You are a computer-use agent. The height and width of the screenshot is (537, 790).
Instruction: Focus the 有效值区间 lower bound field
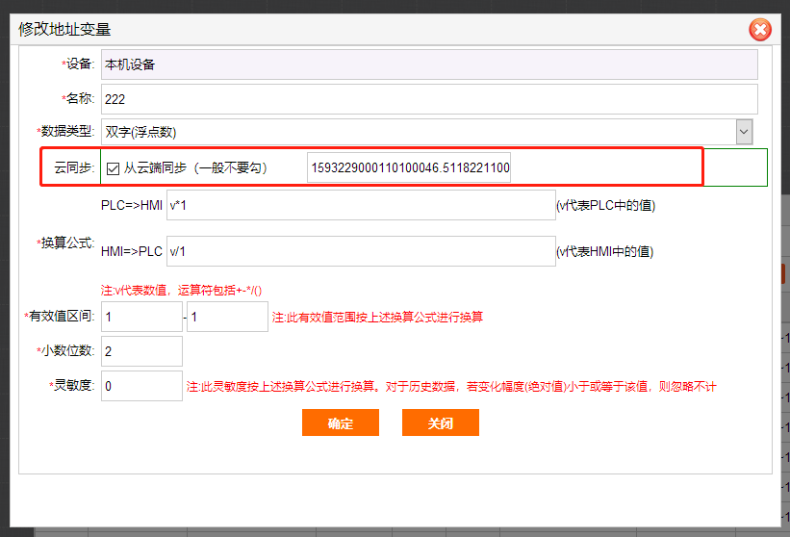click(x=141, y=317)
